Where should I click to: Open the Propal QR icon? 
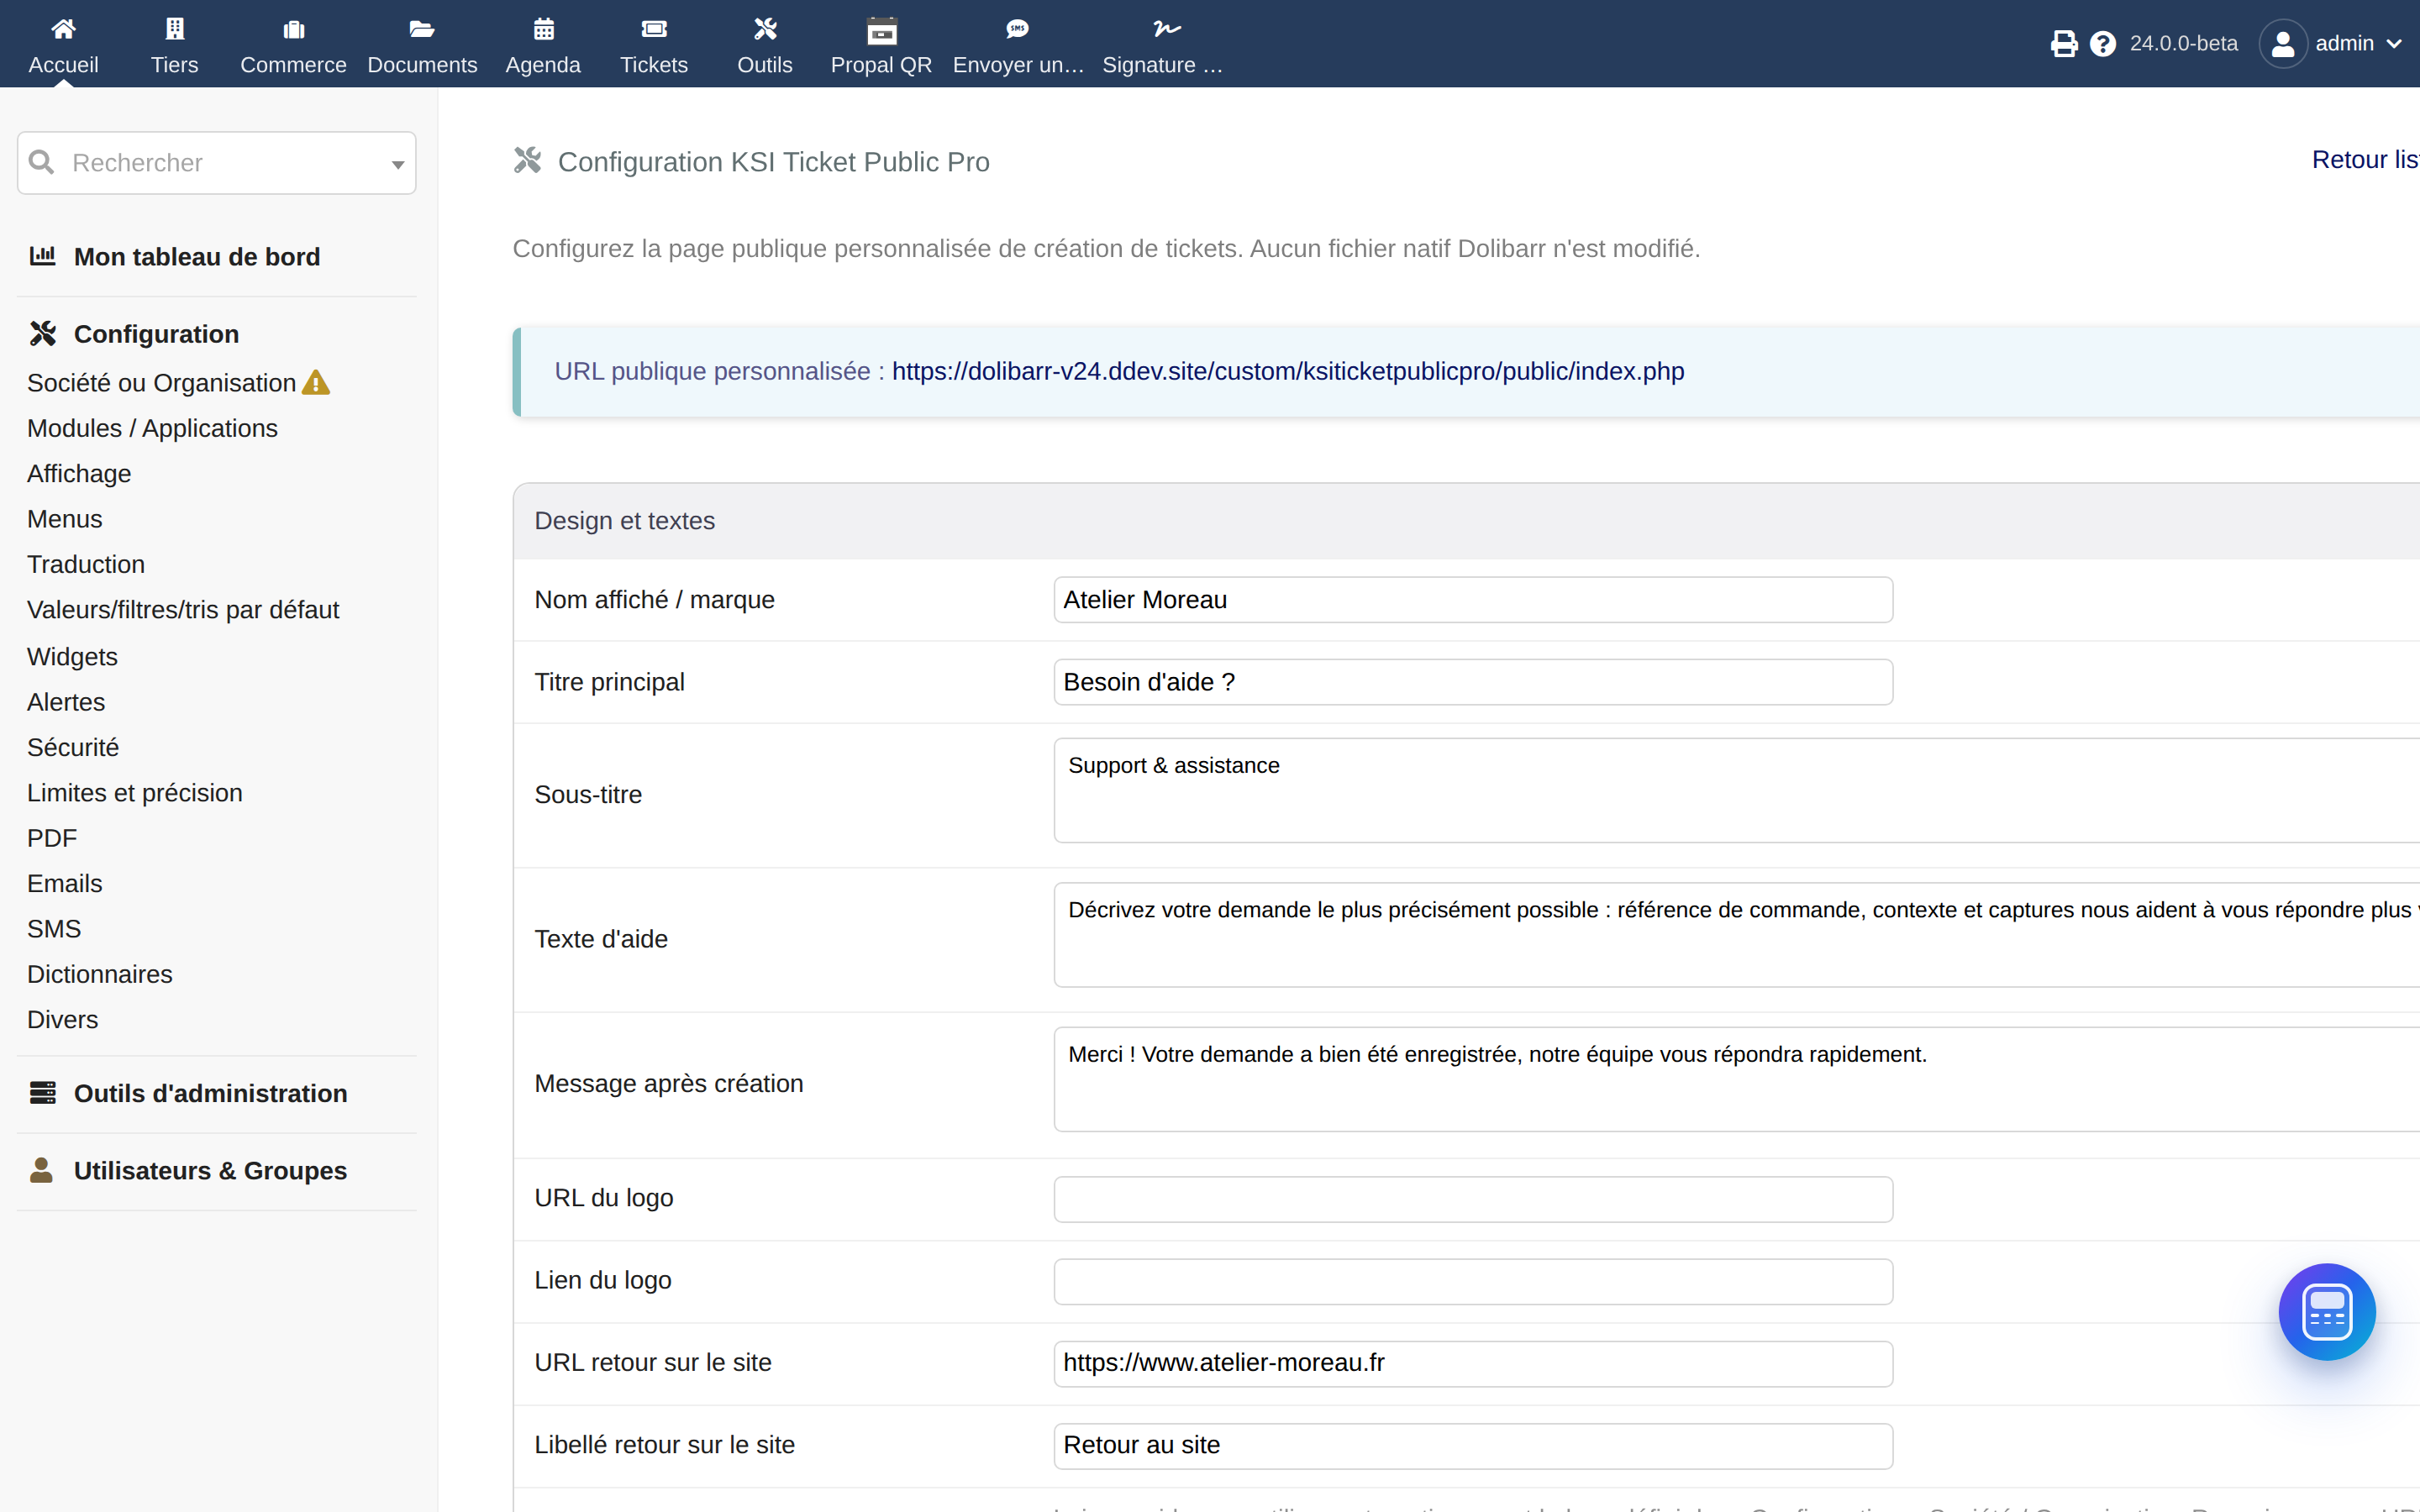(x=881, y=31)
